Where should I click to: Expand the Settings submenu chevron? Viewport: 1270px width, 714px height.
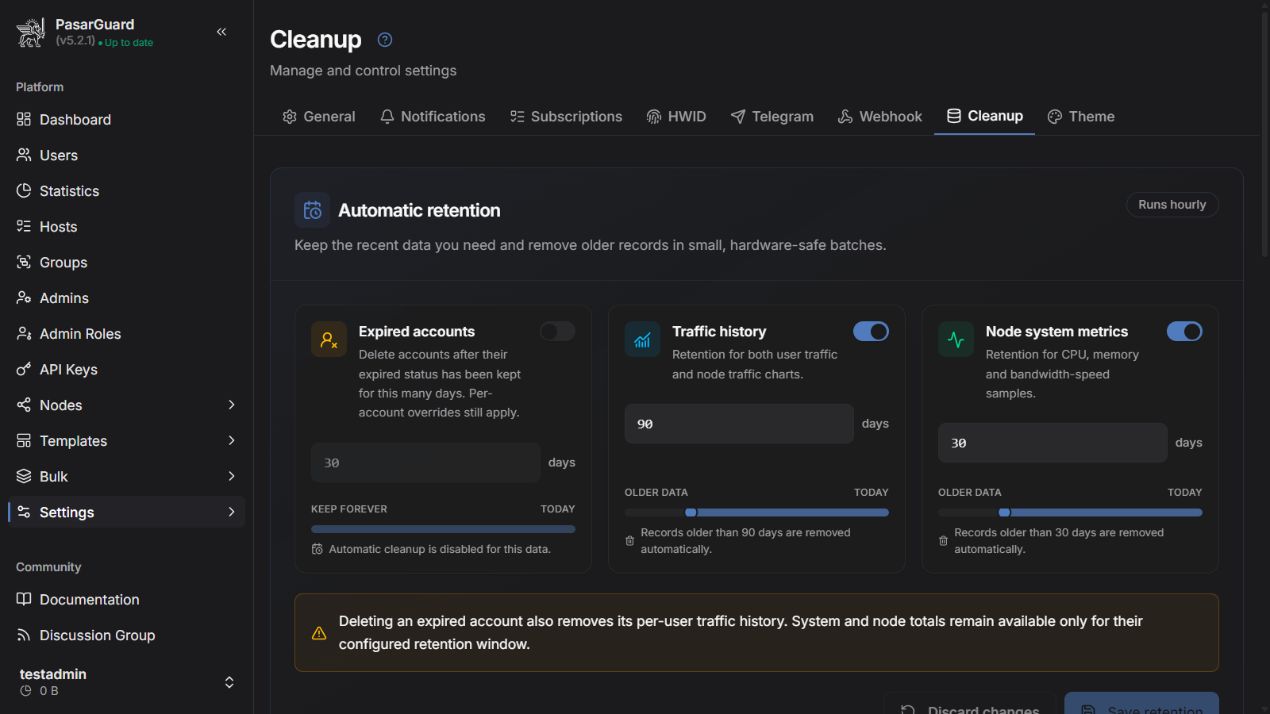click(231, 512)
